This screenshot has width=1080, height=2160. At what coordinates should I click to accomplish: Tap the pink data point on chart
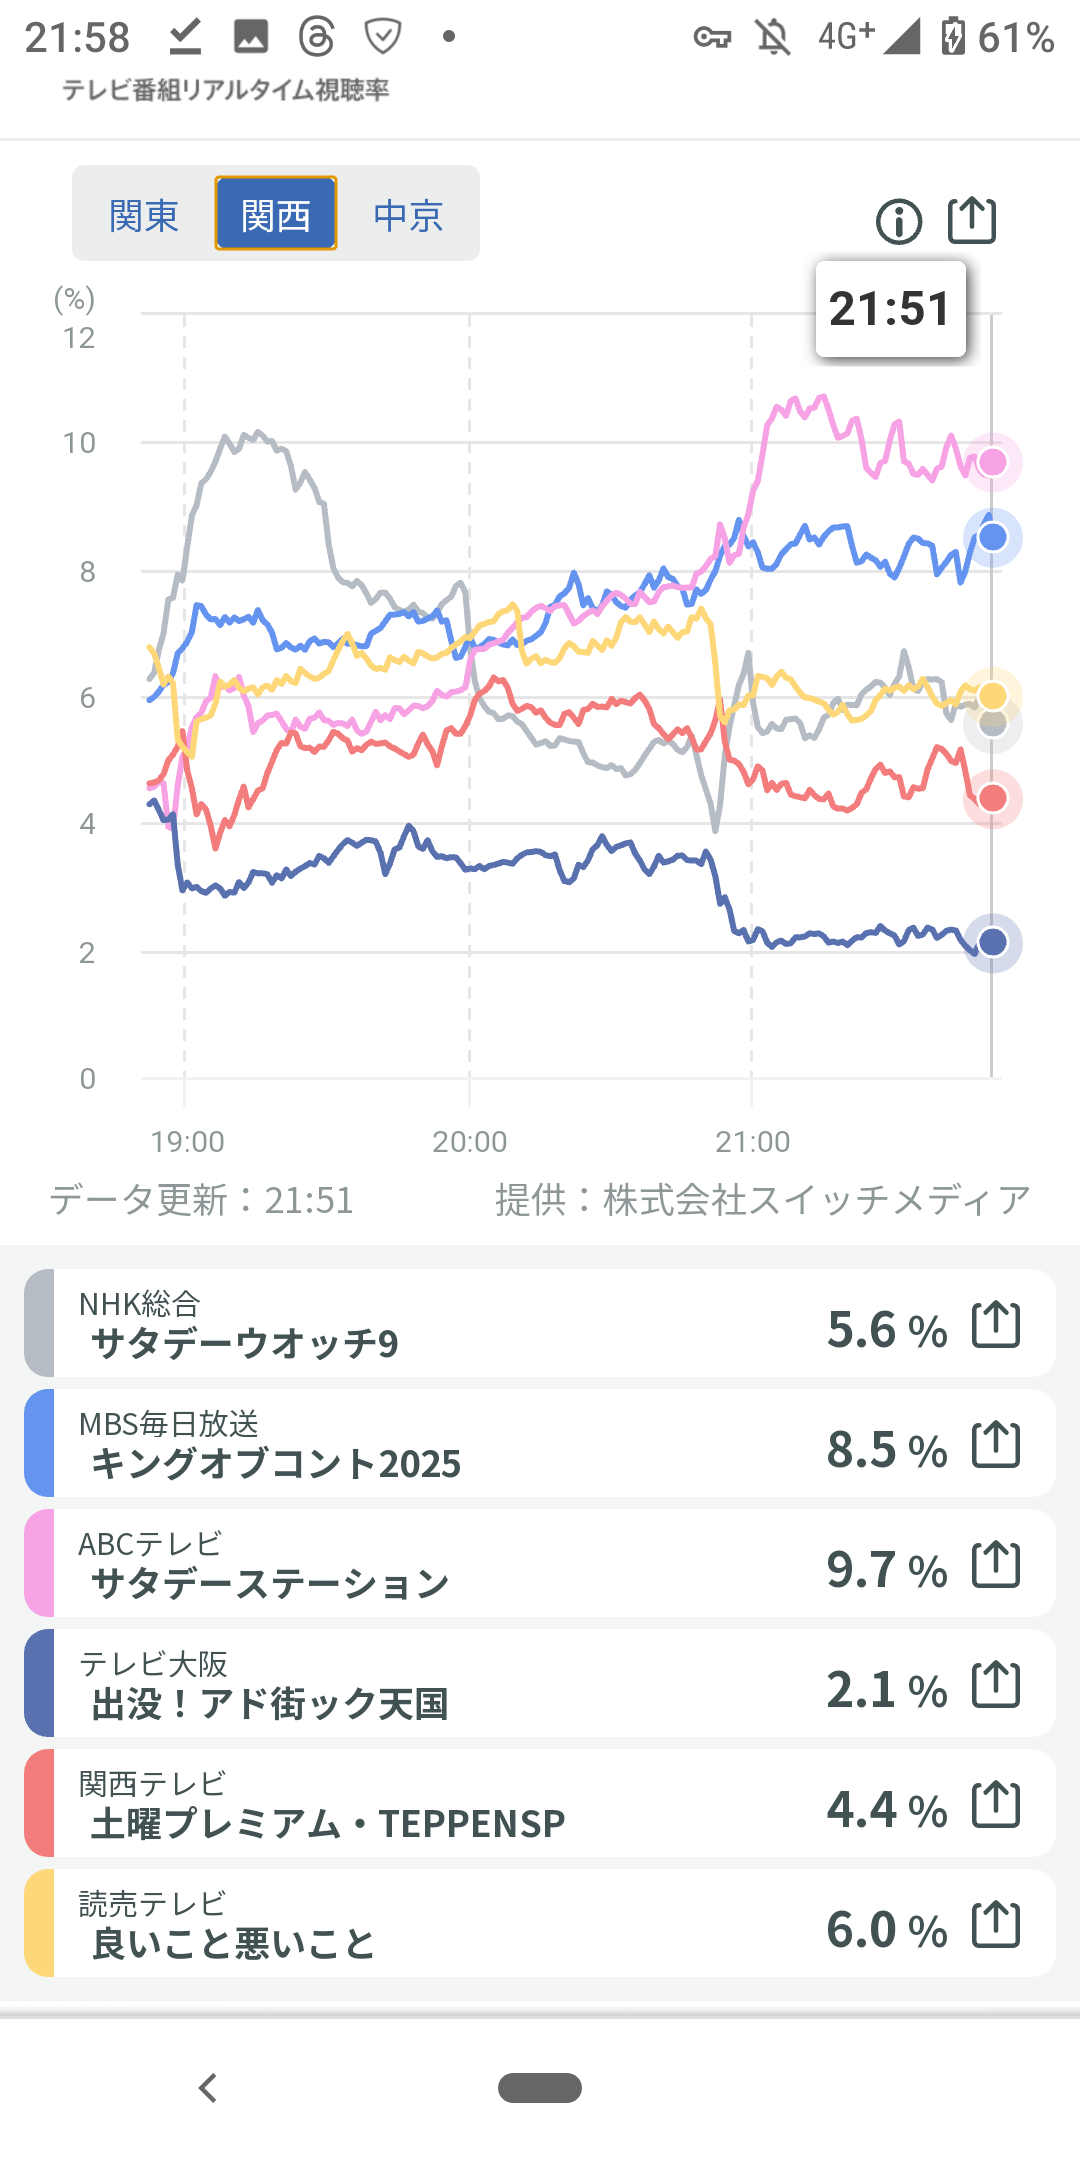pyautogui.click(x=993, y=462)
